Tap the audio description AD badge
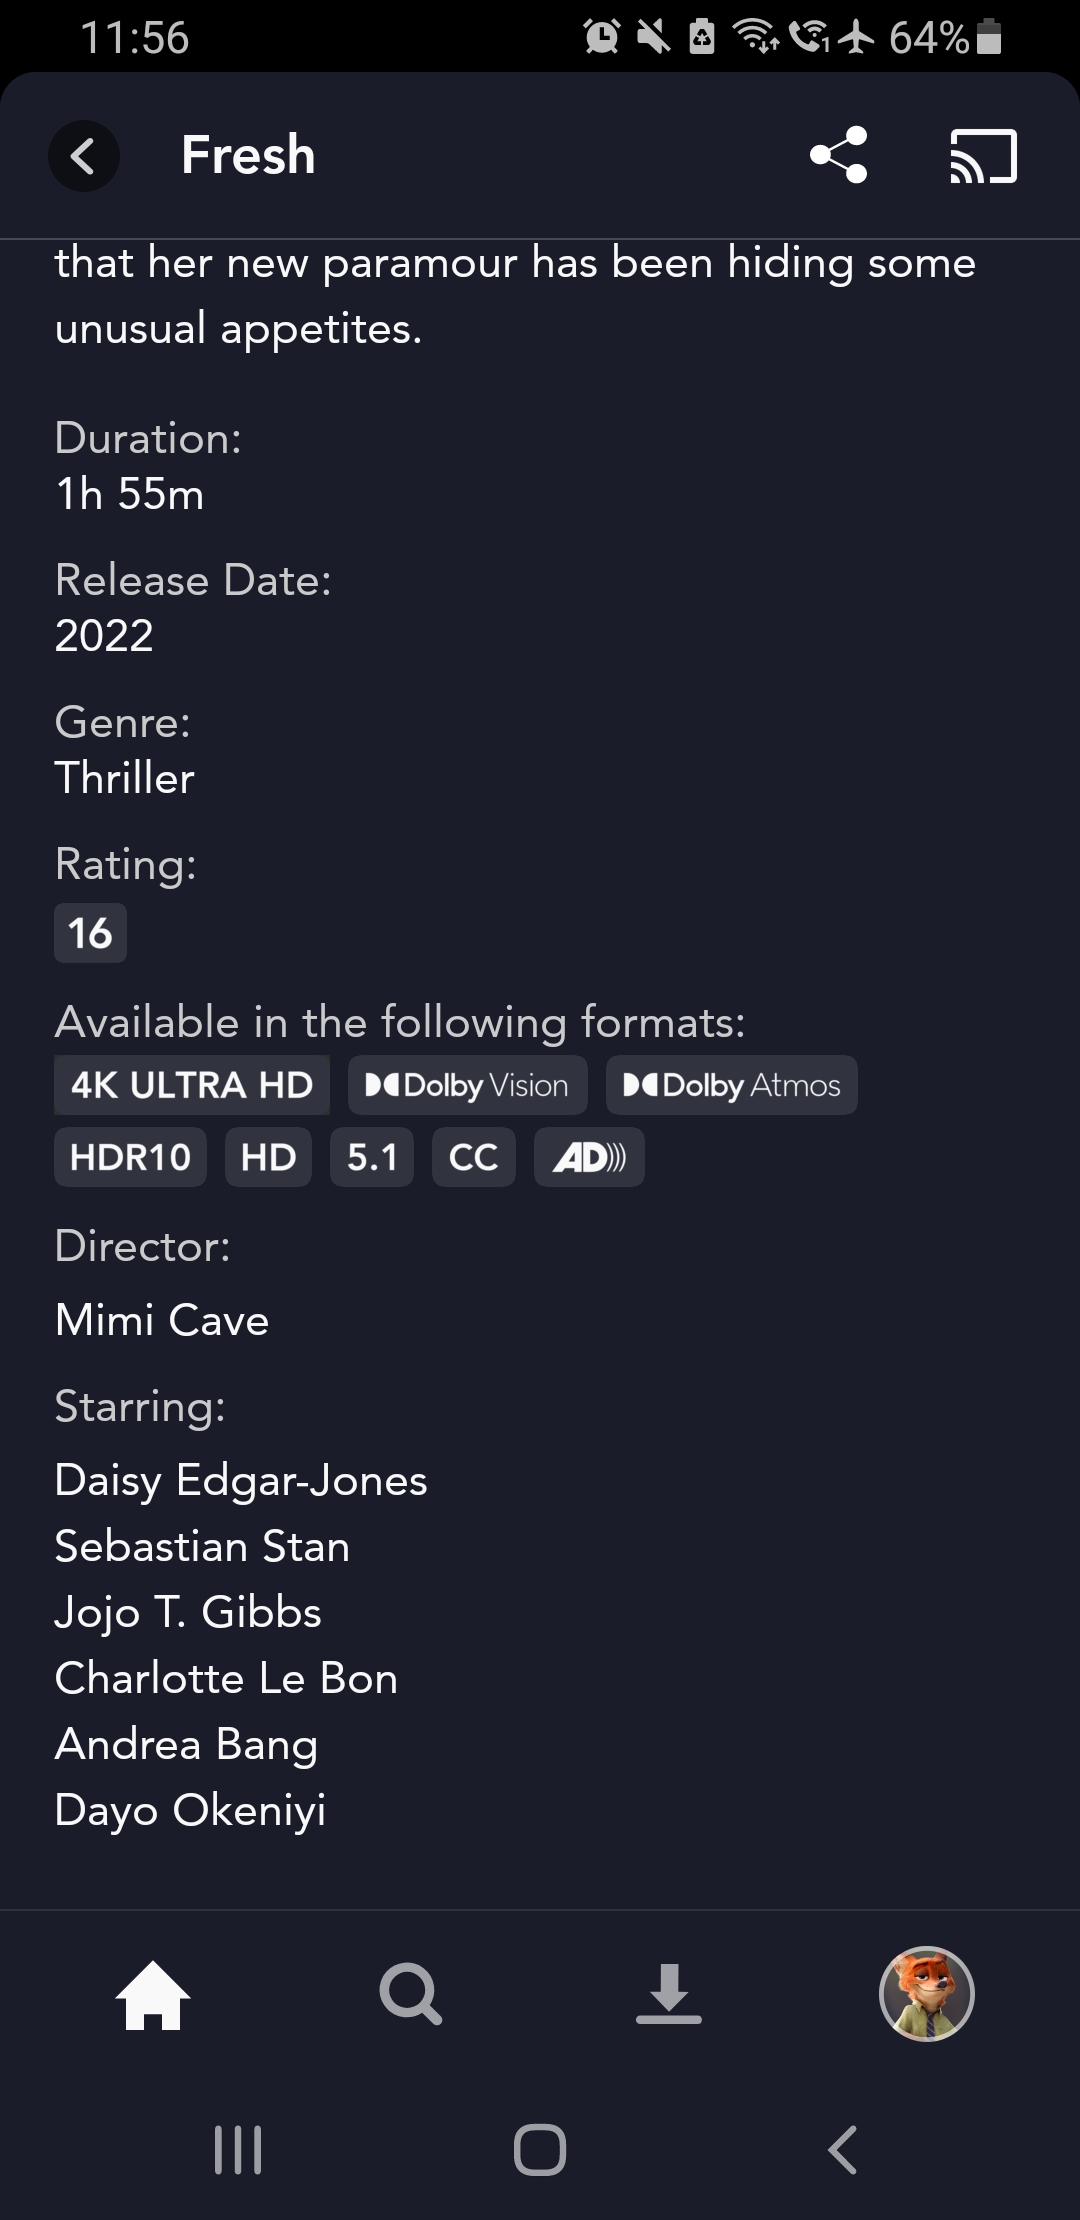The width and height of the screenshot is (1080, 2220). [589, 1157]
